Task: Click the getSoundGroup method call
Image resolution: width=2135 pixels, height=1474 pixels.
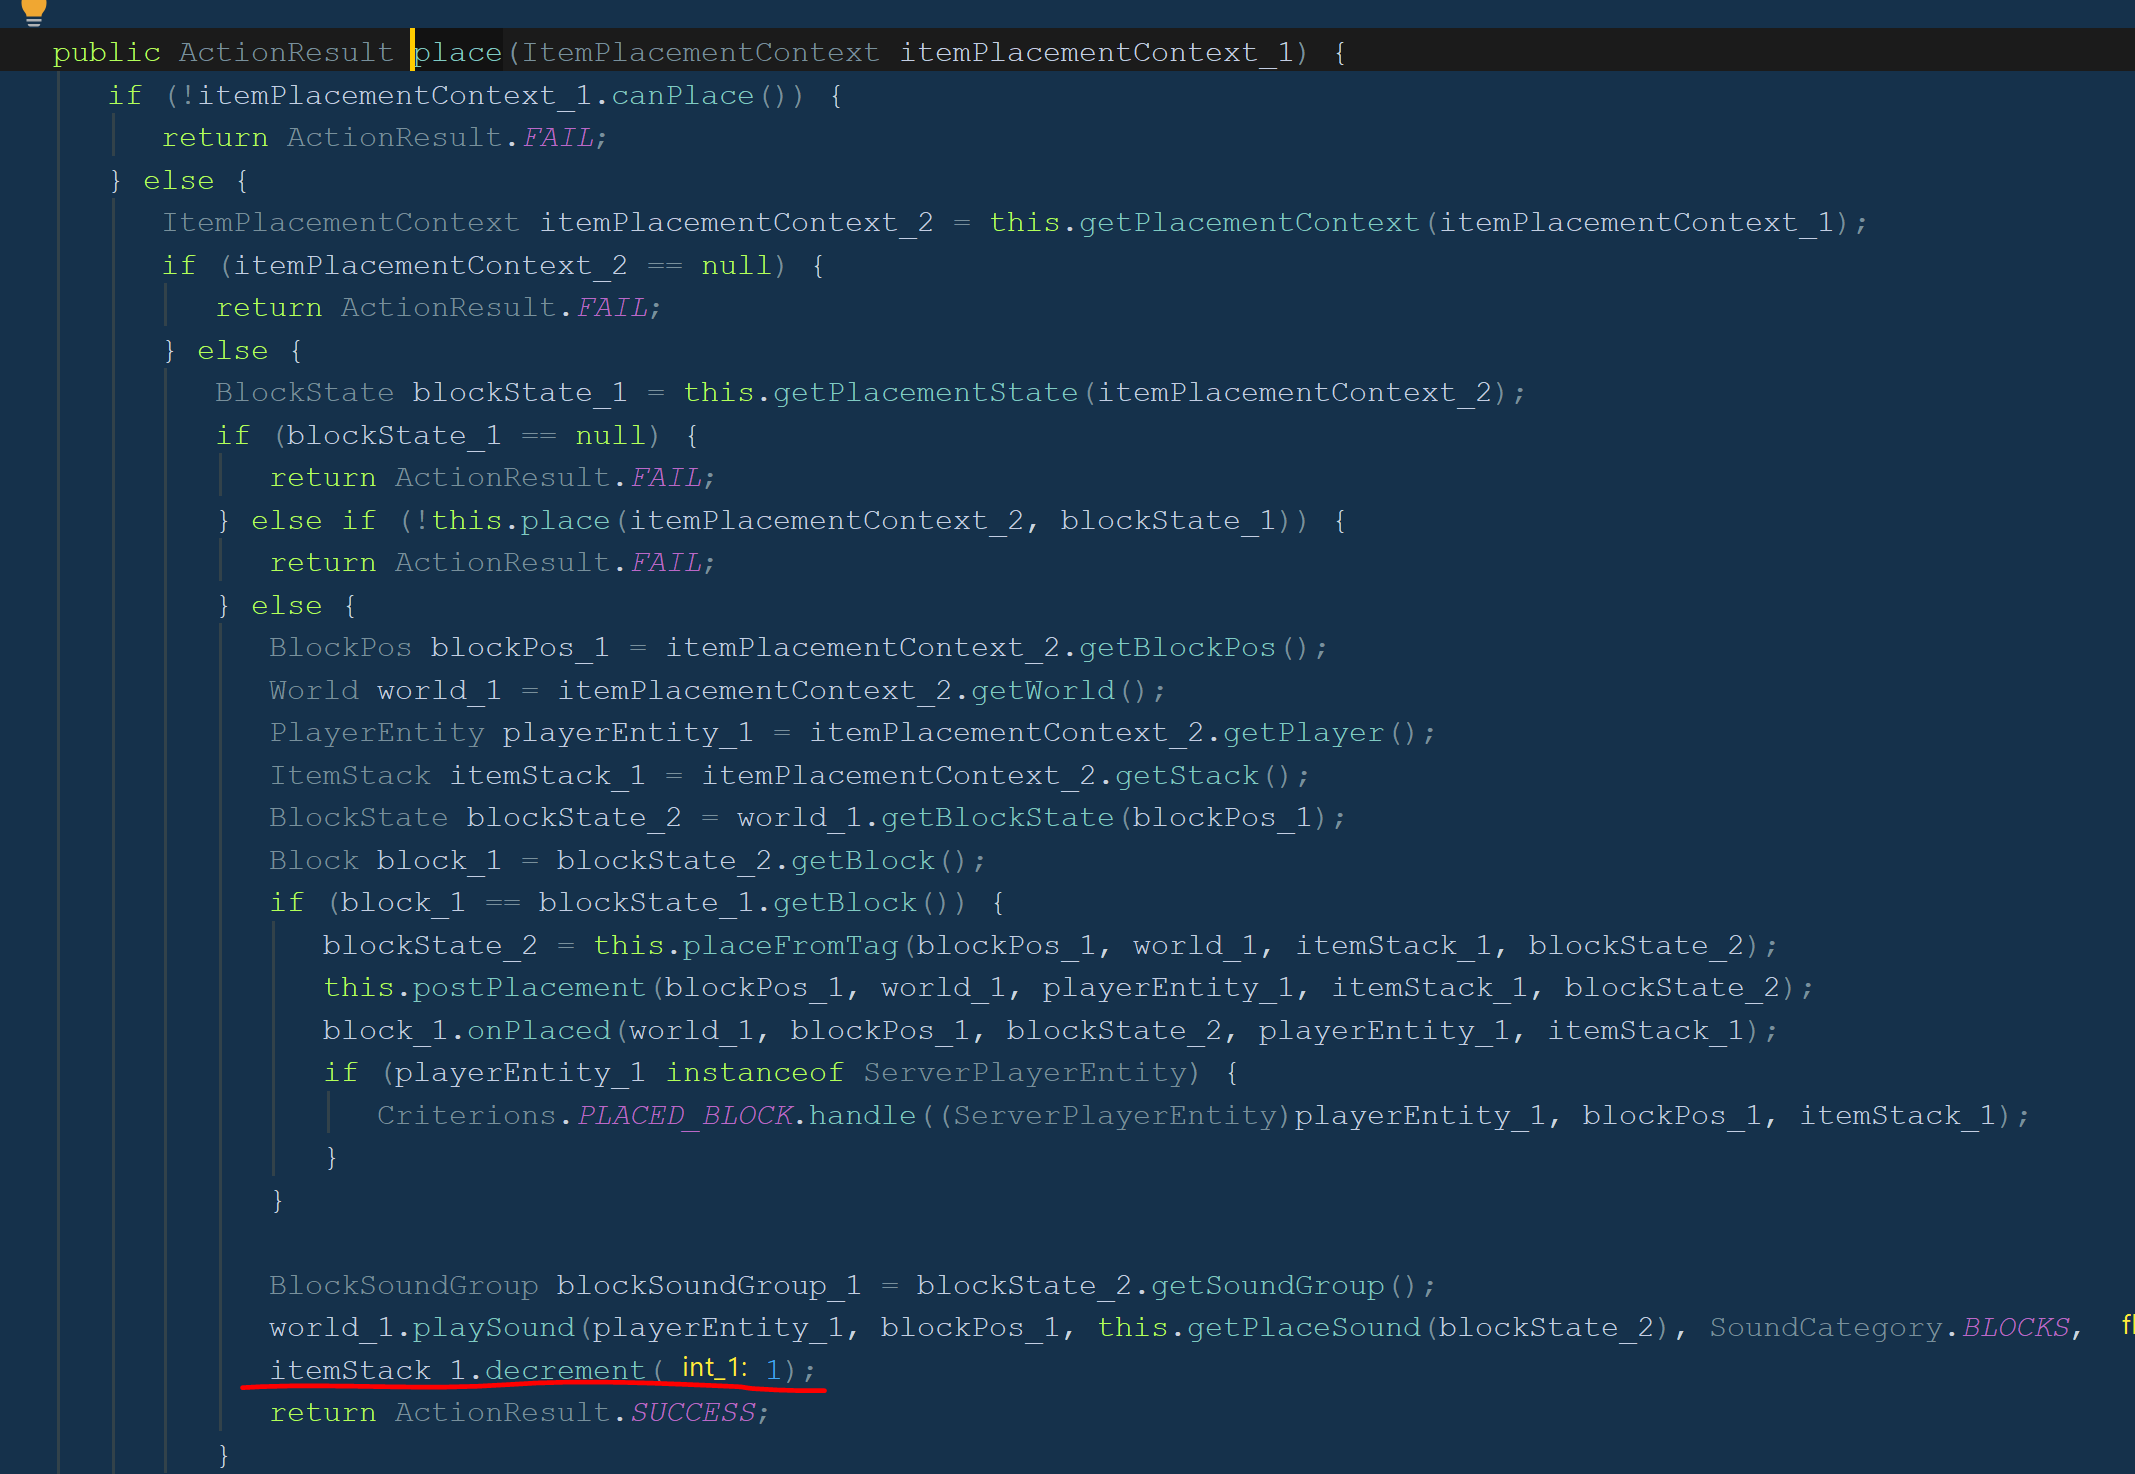Action: [1267, 1285]
